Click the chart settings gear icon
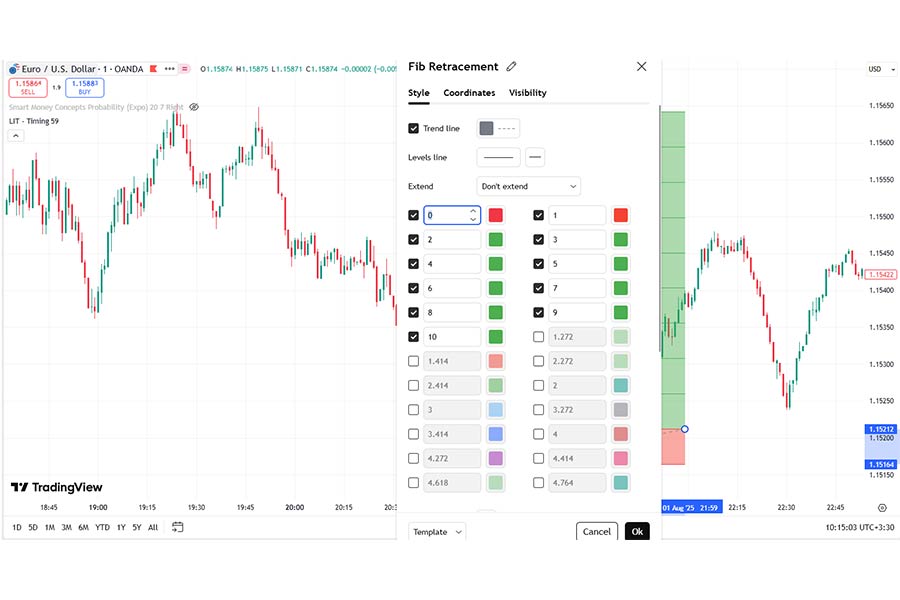 point(882,508)
